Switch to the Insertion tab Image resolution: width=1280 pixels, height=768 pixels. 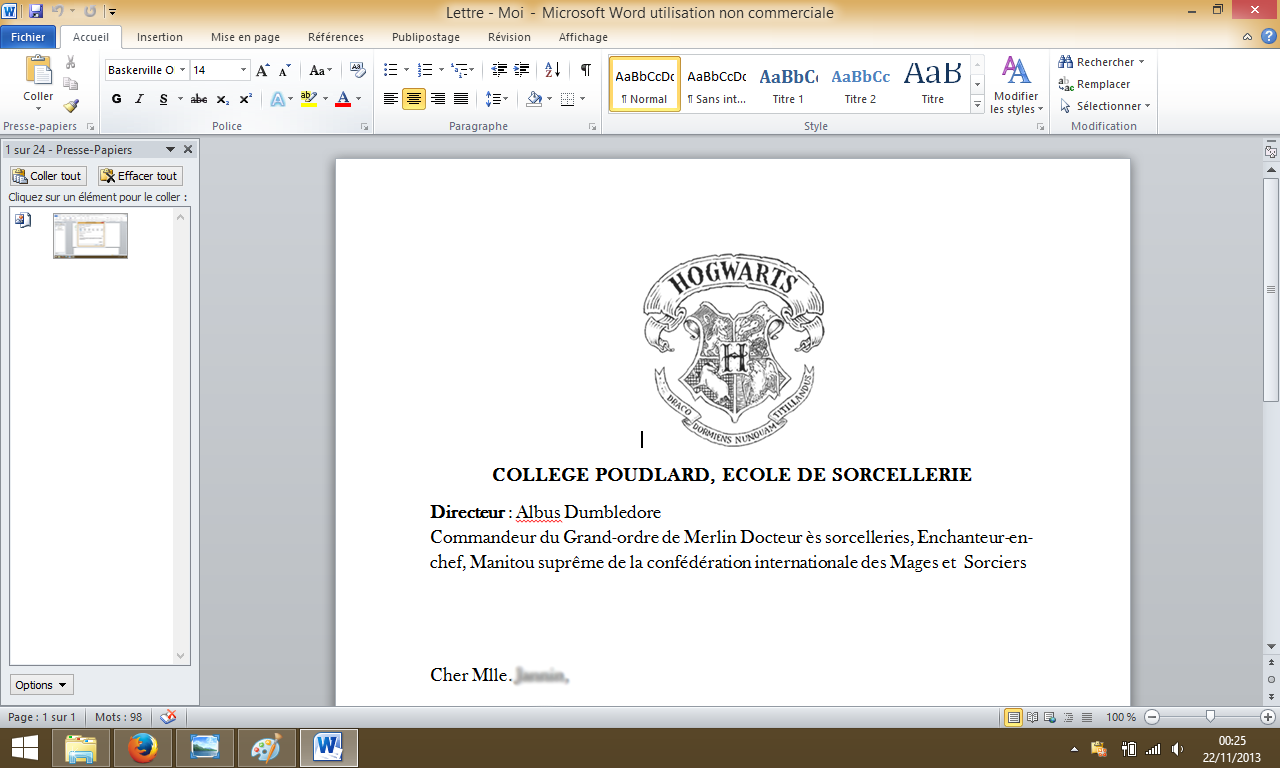[160, 37]
